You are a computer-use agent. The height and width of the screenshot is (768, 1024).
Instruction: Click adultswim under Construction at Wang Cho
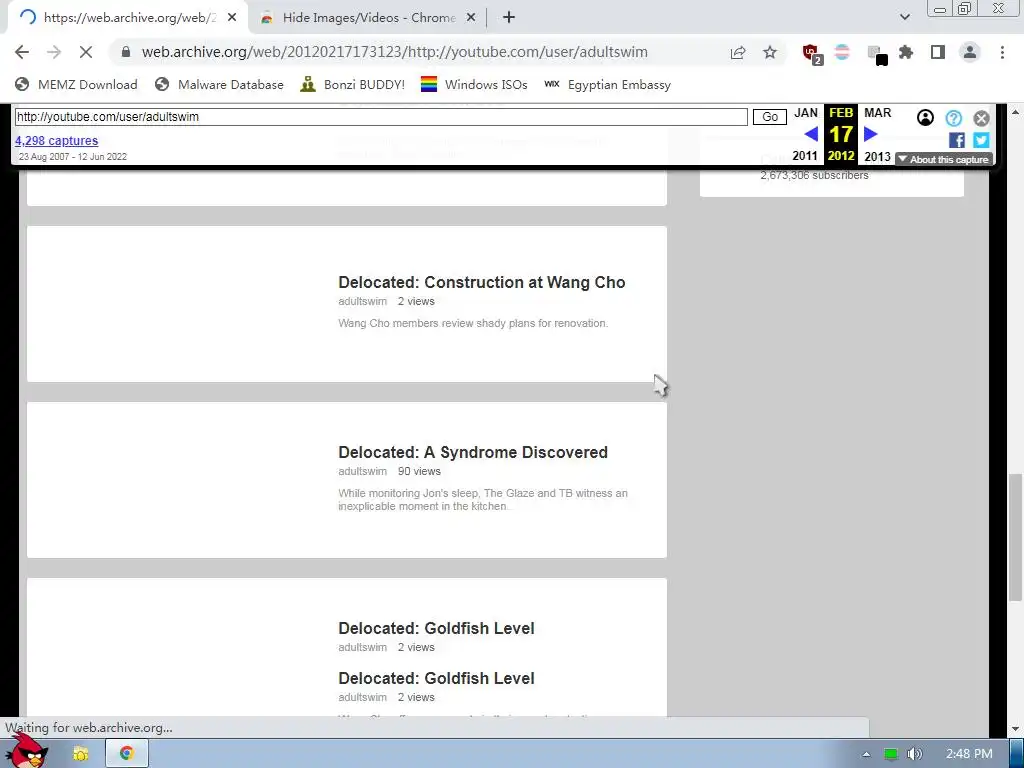[x=362, y=301]
